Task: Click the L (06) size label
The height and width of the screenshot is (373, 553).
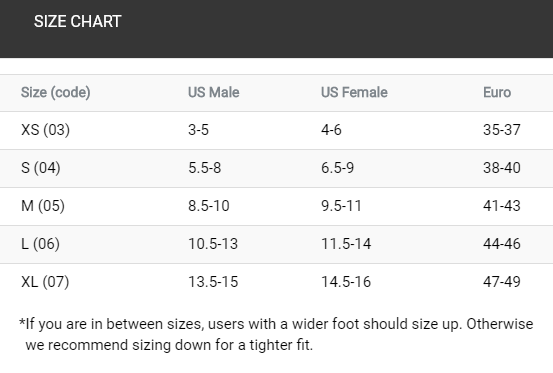Action: click(x=40, y=244)
